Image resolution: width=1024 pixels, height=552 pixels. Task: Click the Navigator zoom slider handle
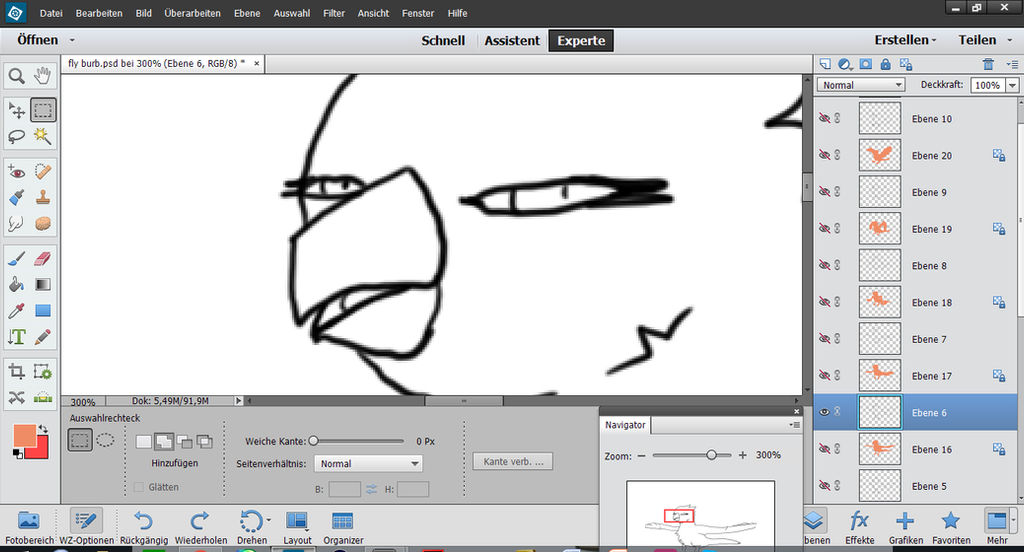[711, 455]
